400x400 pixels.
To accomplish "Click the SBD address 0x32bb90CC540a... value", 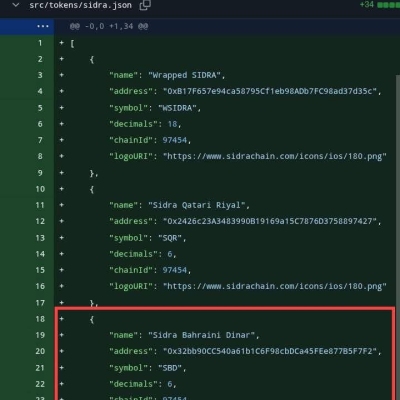I will [270, 351].
